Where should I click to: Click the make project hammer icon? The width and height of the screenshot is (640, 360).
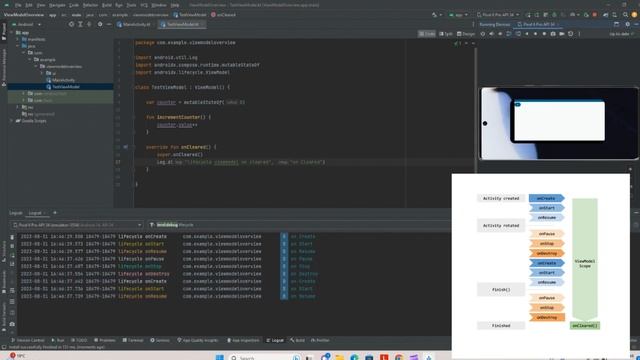coord(434,15)
